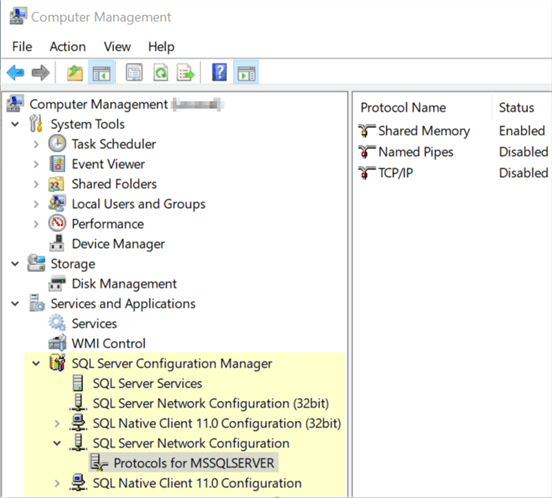552x498 pixels.
Task: Expand the Shared Folders node
Action: (36, 184)
